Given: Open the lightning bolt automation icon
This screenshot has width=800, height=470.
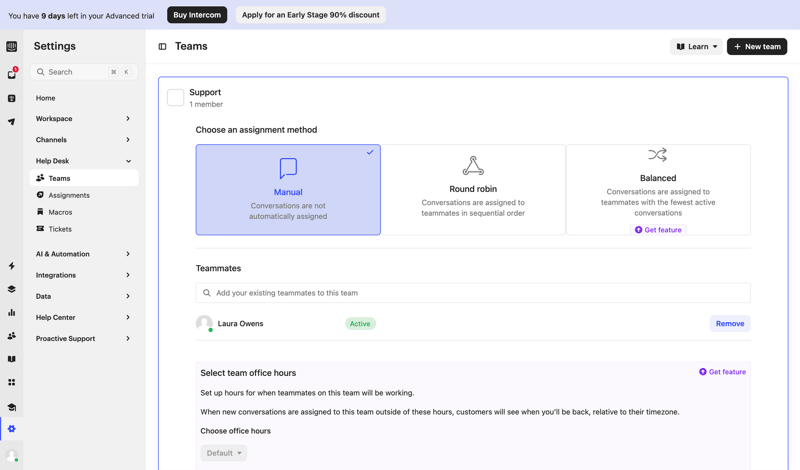Looking at the screenshot, I should (11, 265).
